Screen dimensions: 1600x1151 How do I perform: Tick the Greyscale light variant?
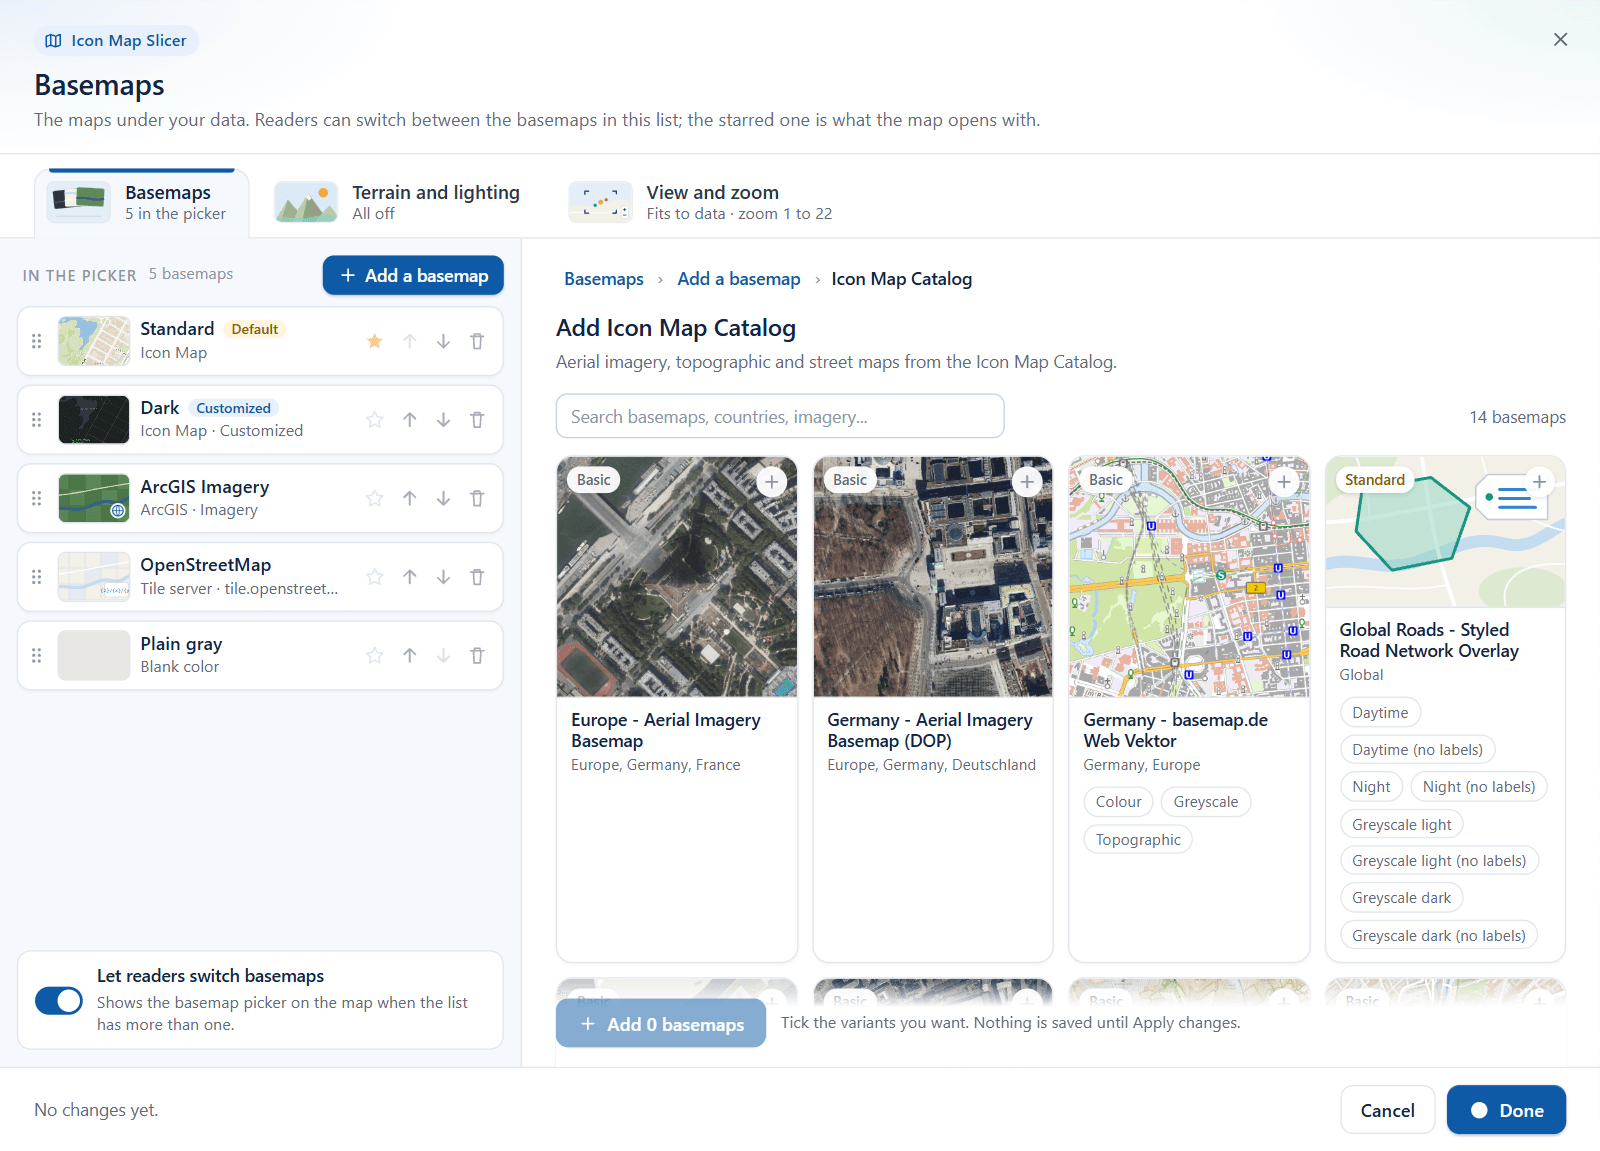point(1401,825)
